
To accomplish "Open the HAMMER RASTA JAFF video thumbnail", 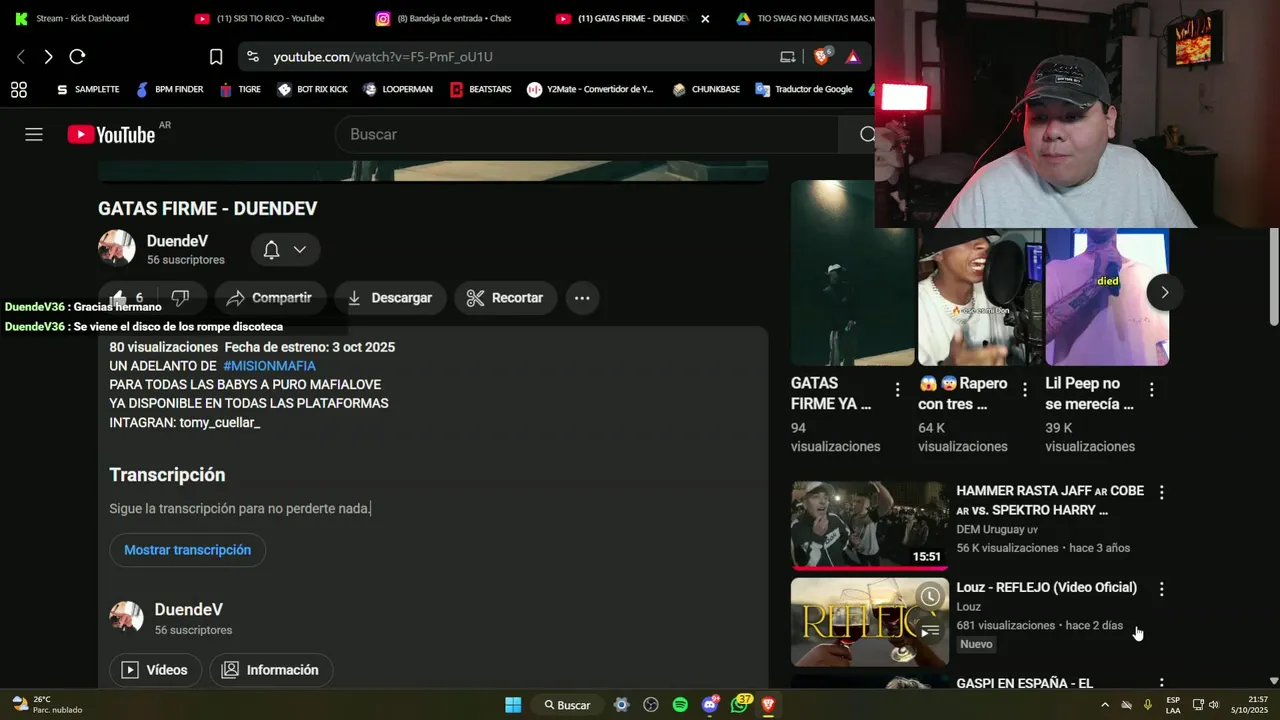I will 870,526.
